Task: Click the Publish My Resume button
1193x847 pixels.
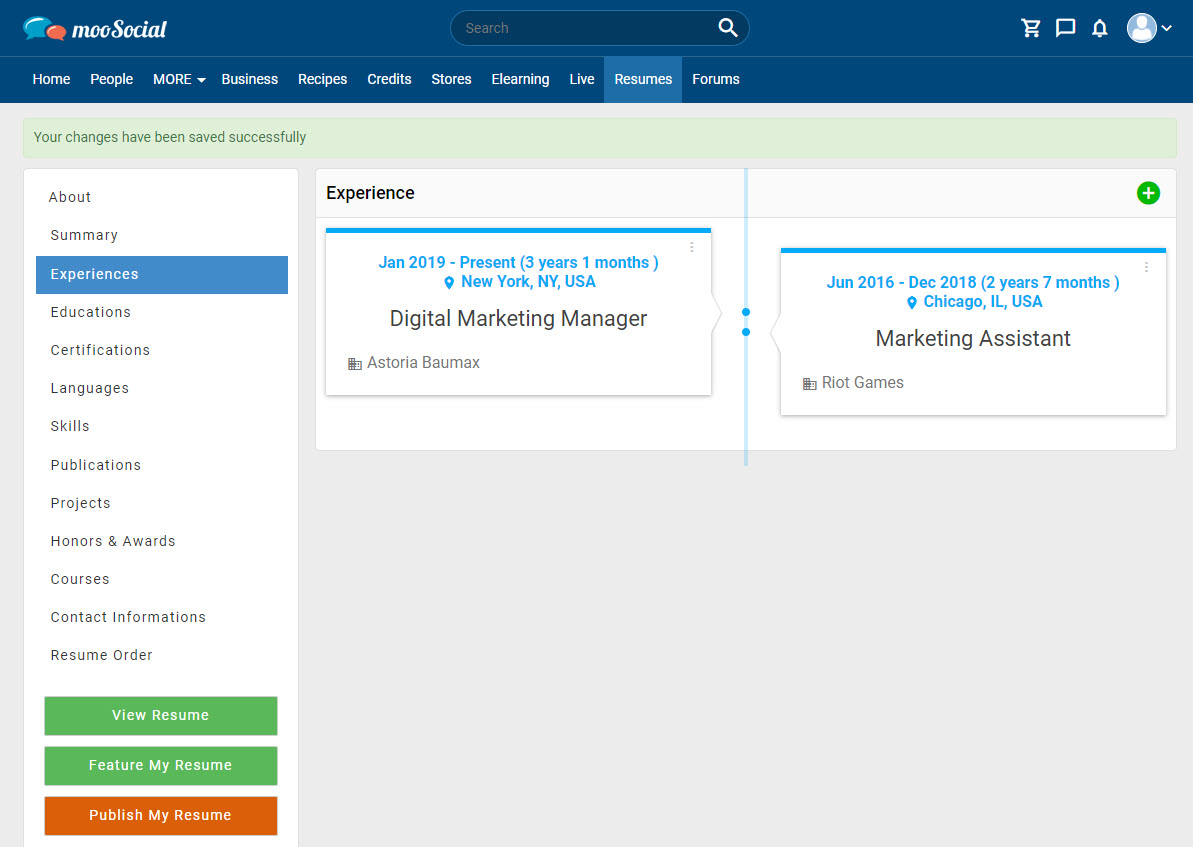Action: click(x=161, y=816)
